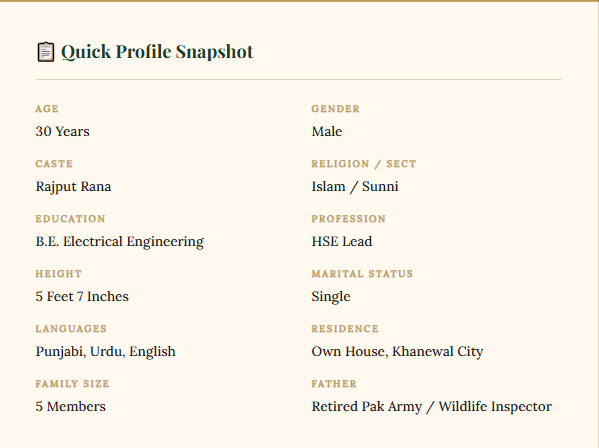Click the MARITAL STATUS label
The width and height of the screenshot is (599, 448).
tap(362, 274)
